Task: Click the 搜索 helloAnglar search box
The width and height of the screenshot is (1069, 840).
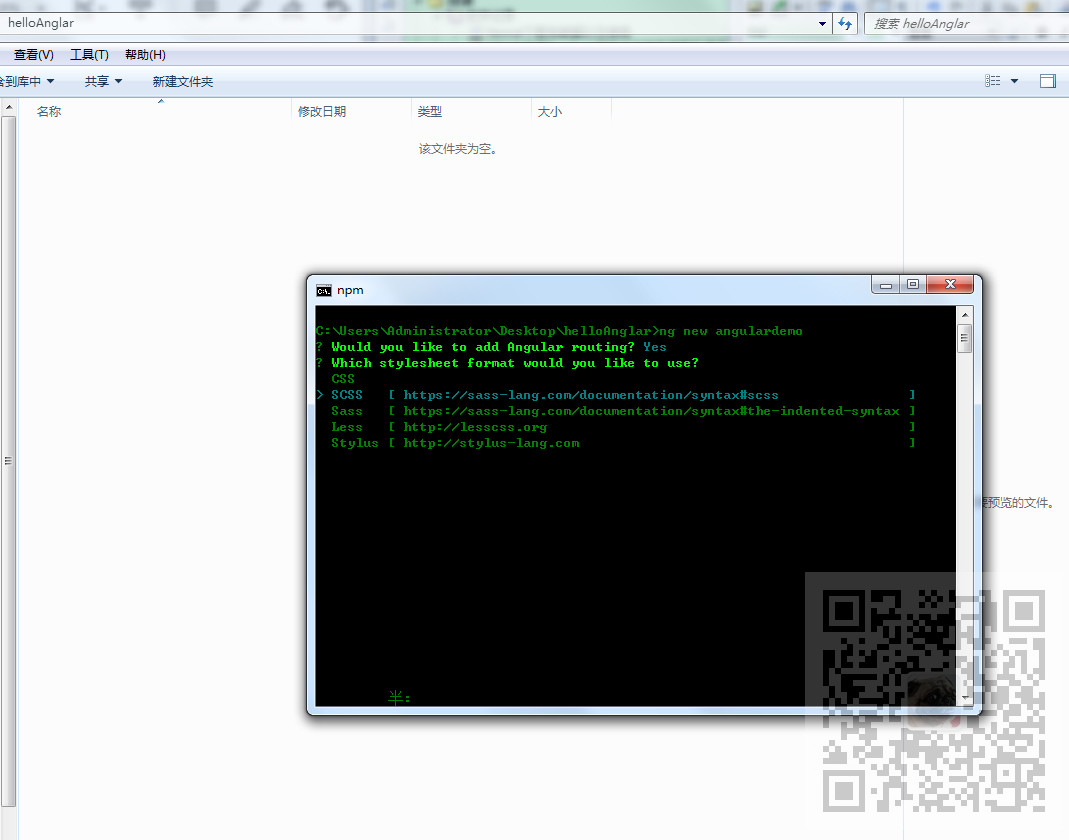Action: (965, 24)
